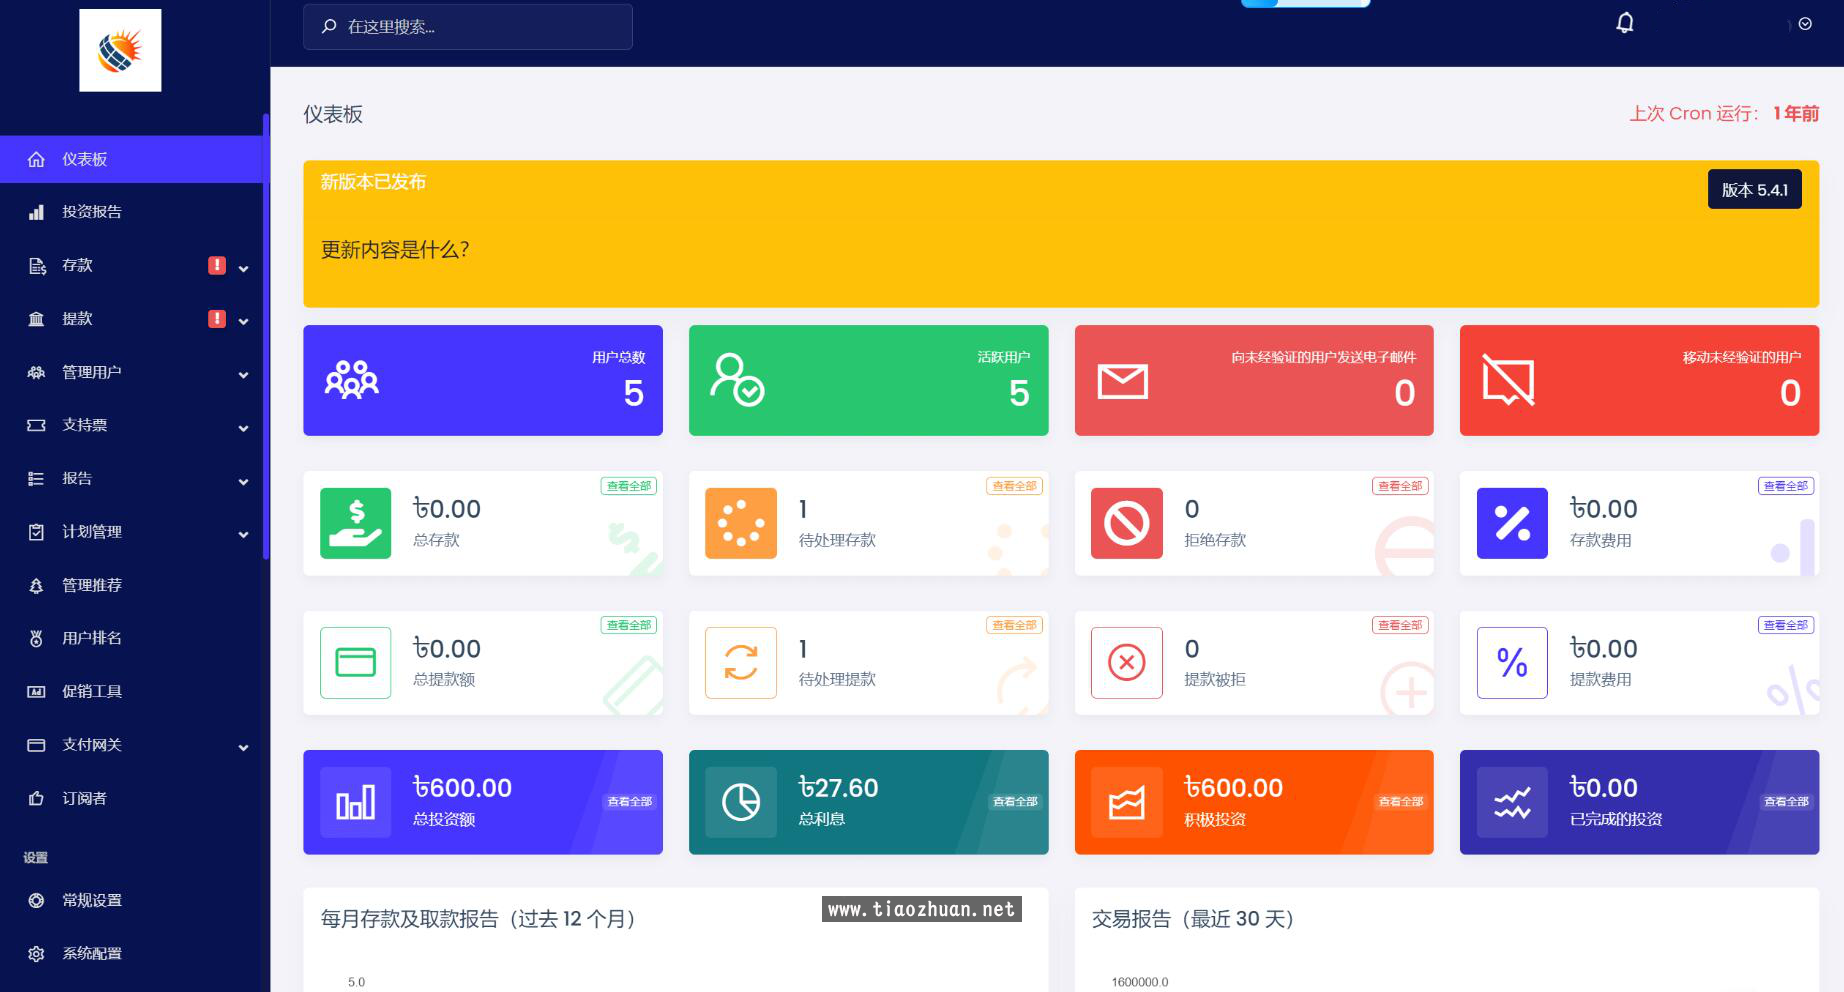1844x992 pixels.
Task: Click the active investment chart icon
Action: pyautogui.click(x=1127, y=802)
